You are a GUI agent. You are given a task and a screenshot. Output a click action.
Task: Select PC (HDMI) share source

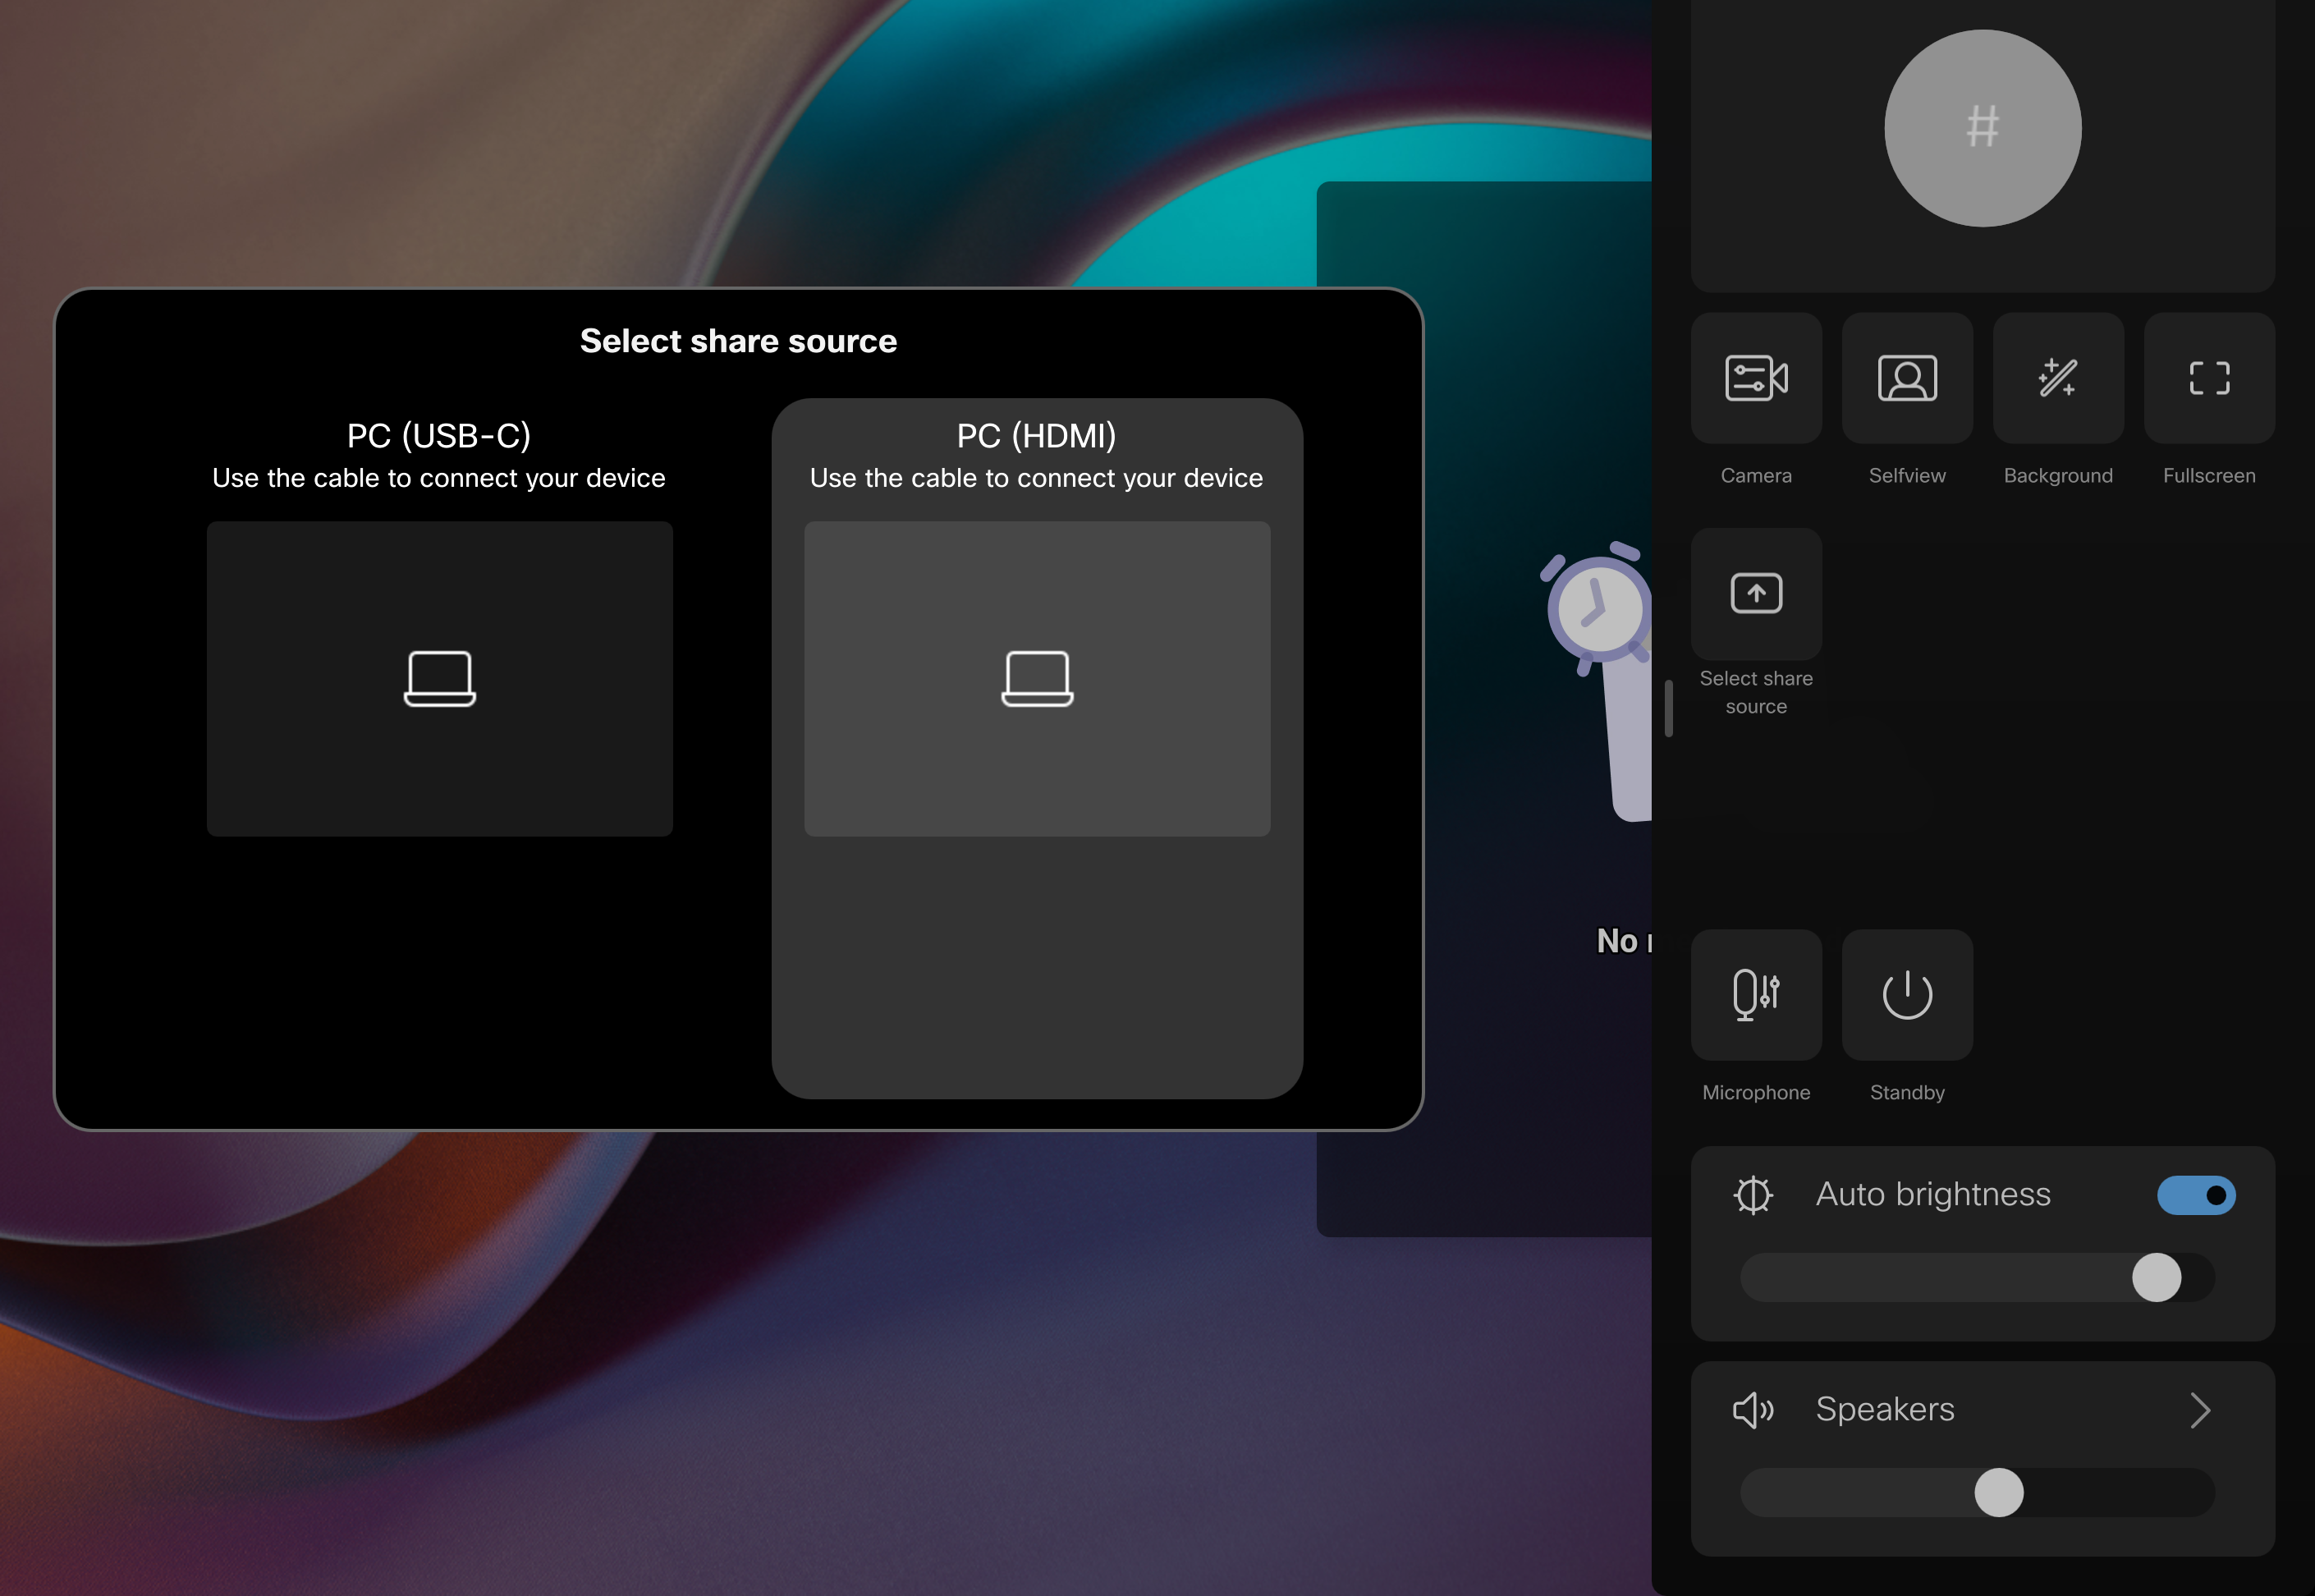(x=1036, y=436)
